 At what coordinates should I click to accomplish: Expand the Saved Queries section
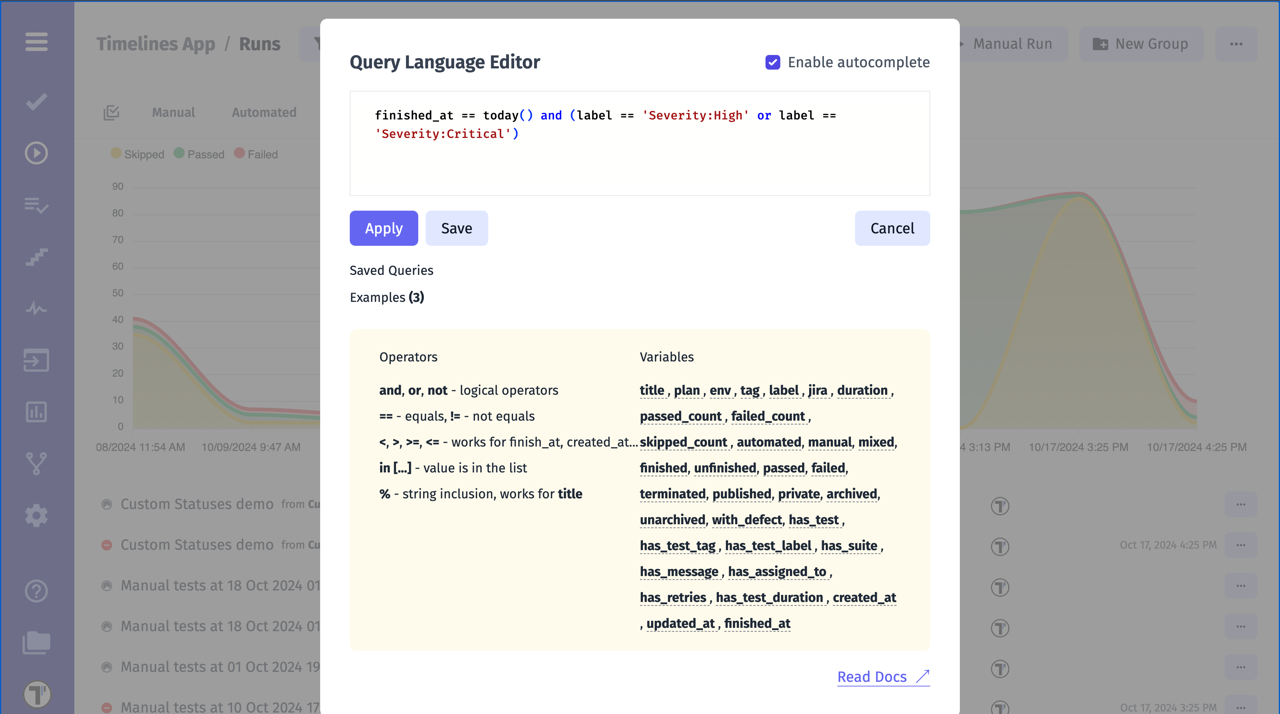click(391, 270)
